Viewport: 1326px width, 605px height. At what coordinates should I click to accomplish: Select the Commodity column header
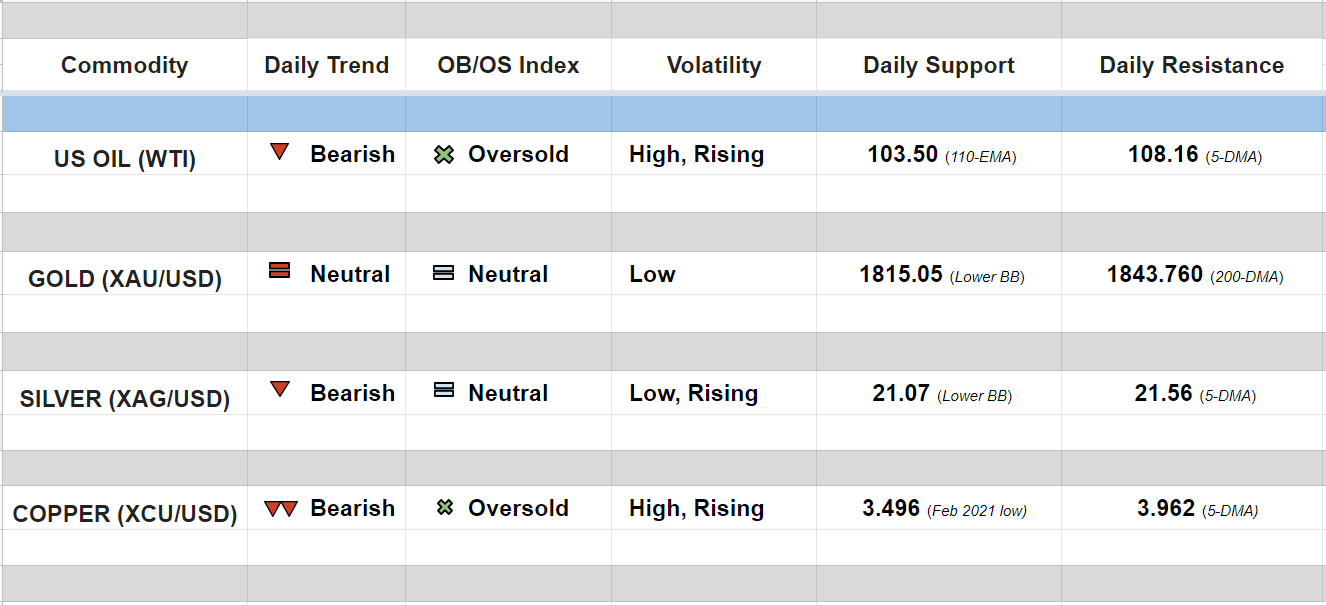pyautogui.click(x=124, y=65)
